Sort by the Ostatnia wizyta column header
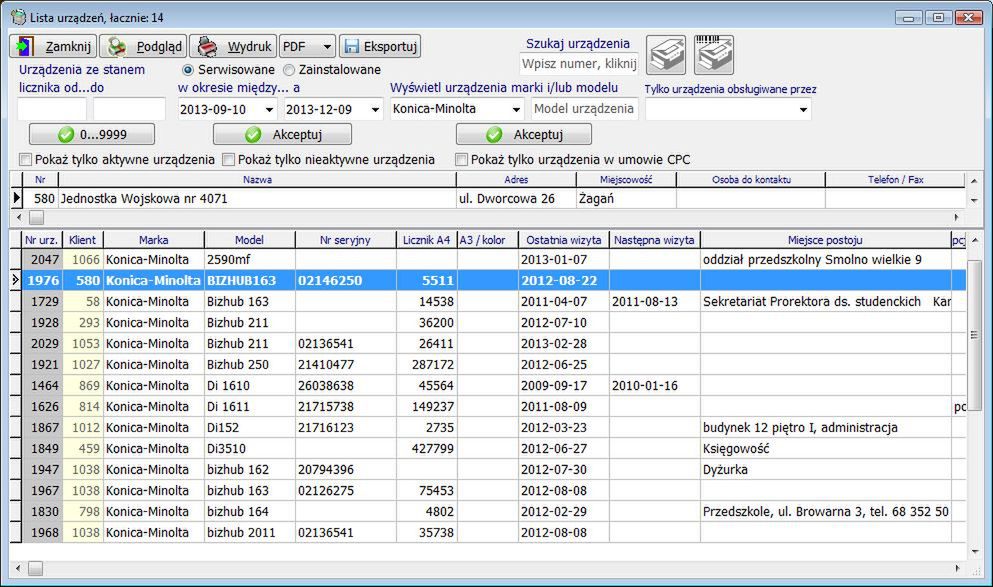Screen dimensions: 993x587 [x=564, y=240]
